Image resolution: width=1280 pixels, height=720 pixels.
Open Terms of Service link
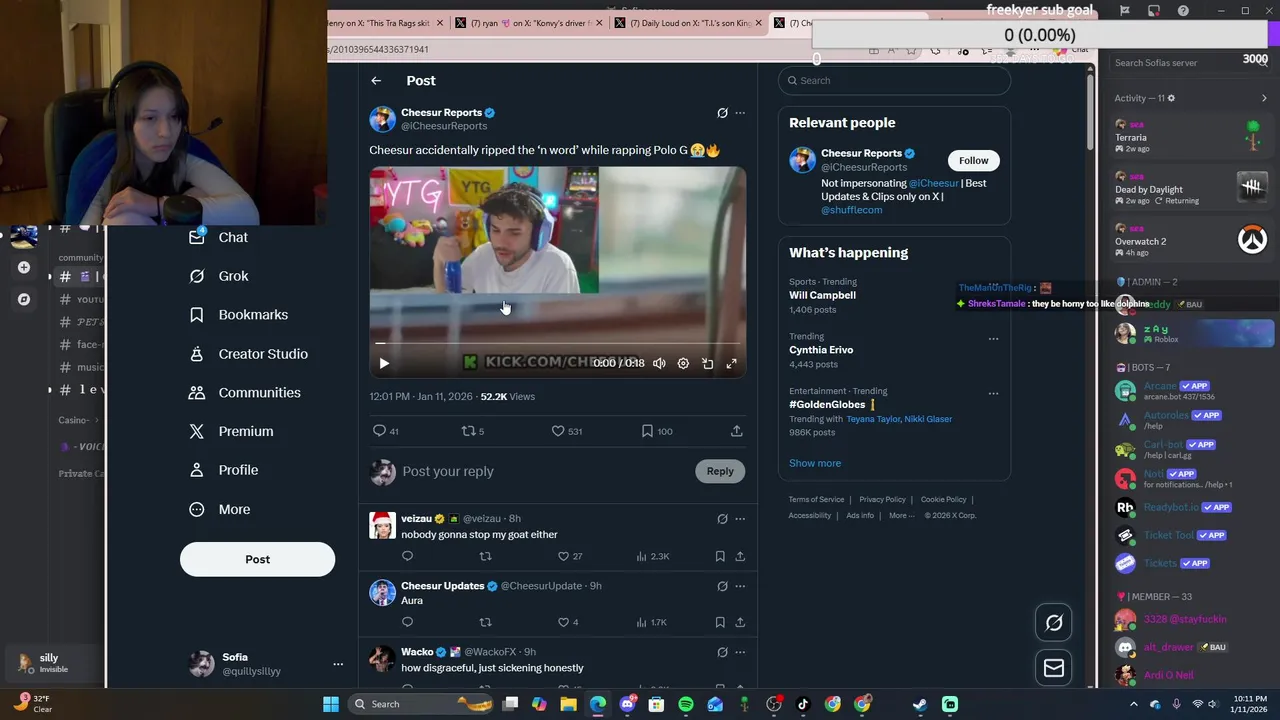point(816,500)
